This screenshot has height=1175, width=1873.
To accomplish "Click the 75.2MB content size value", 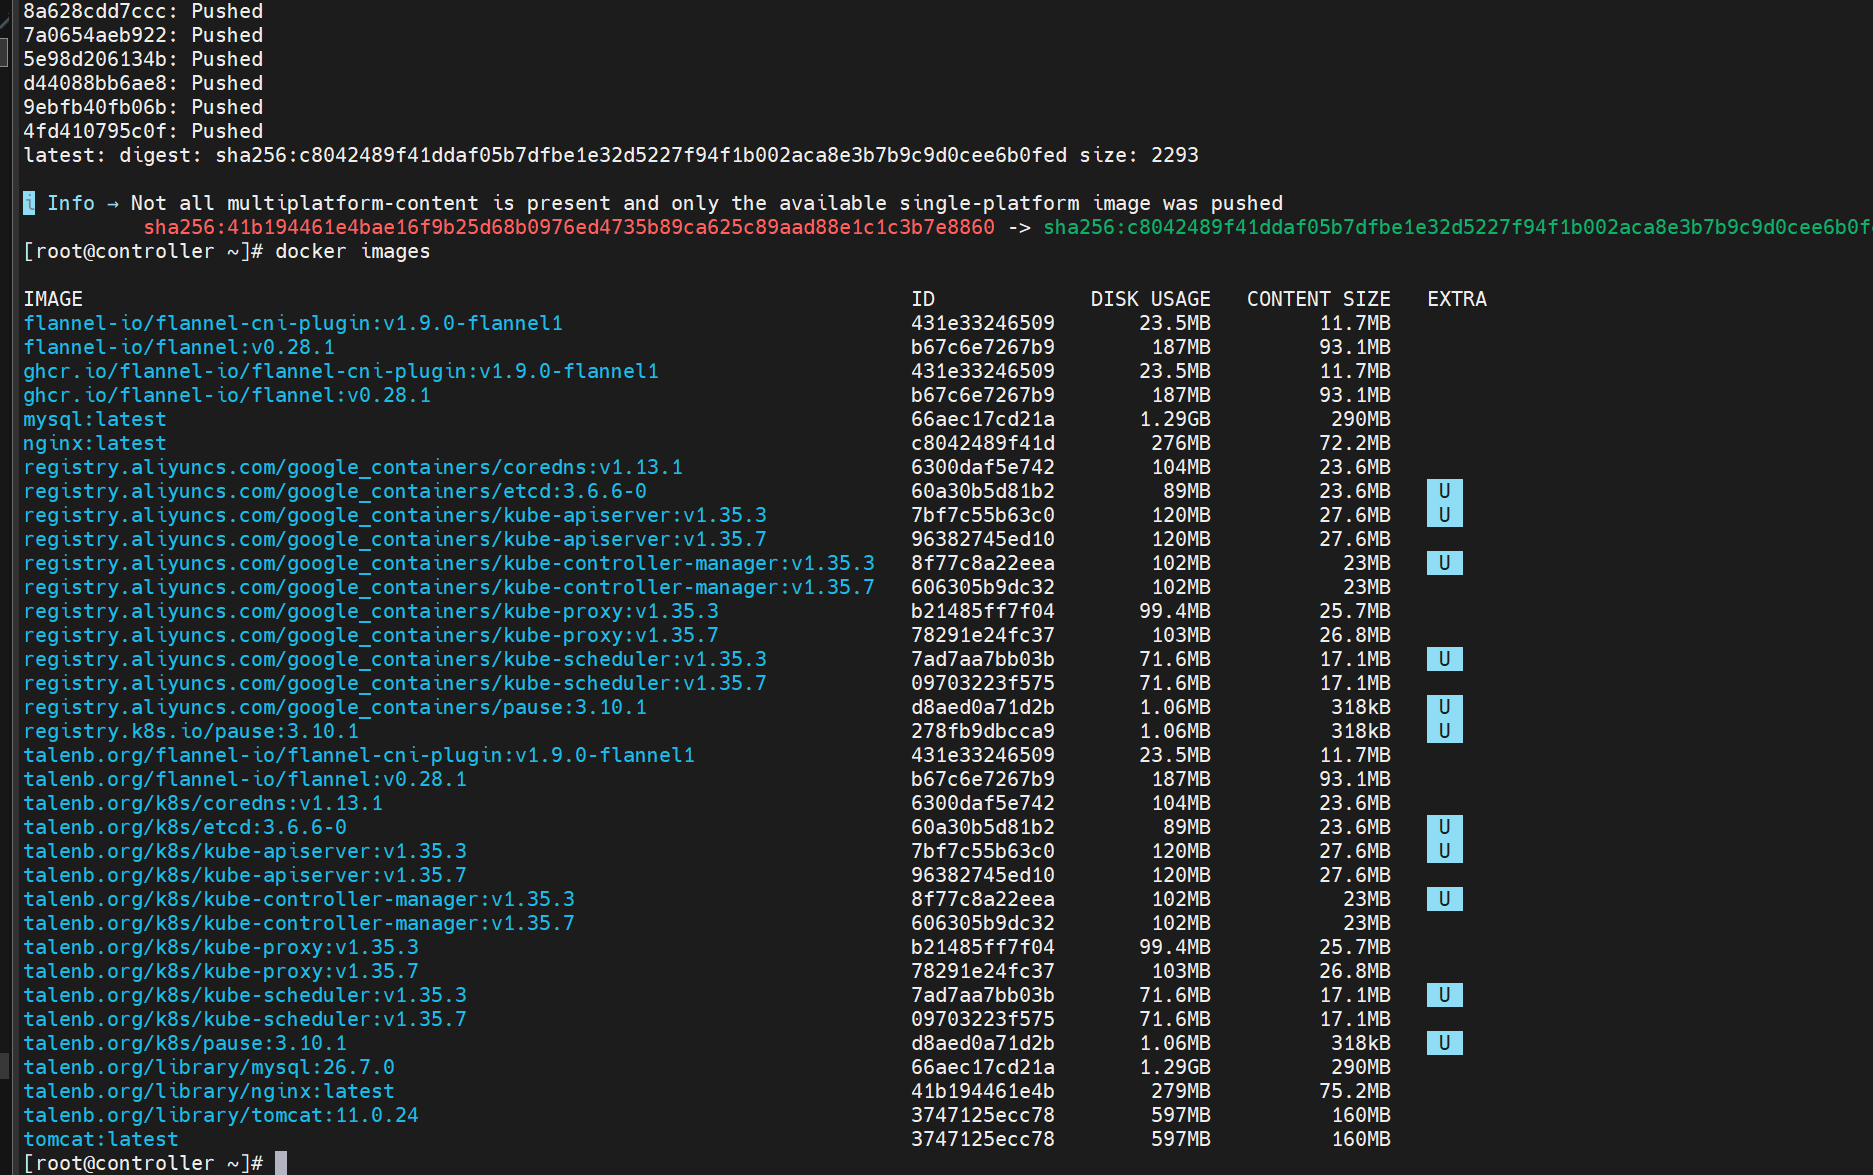I will point(1355,1091).
